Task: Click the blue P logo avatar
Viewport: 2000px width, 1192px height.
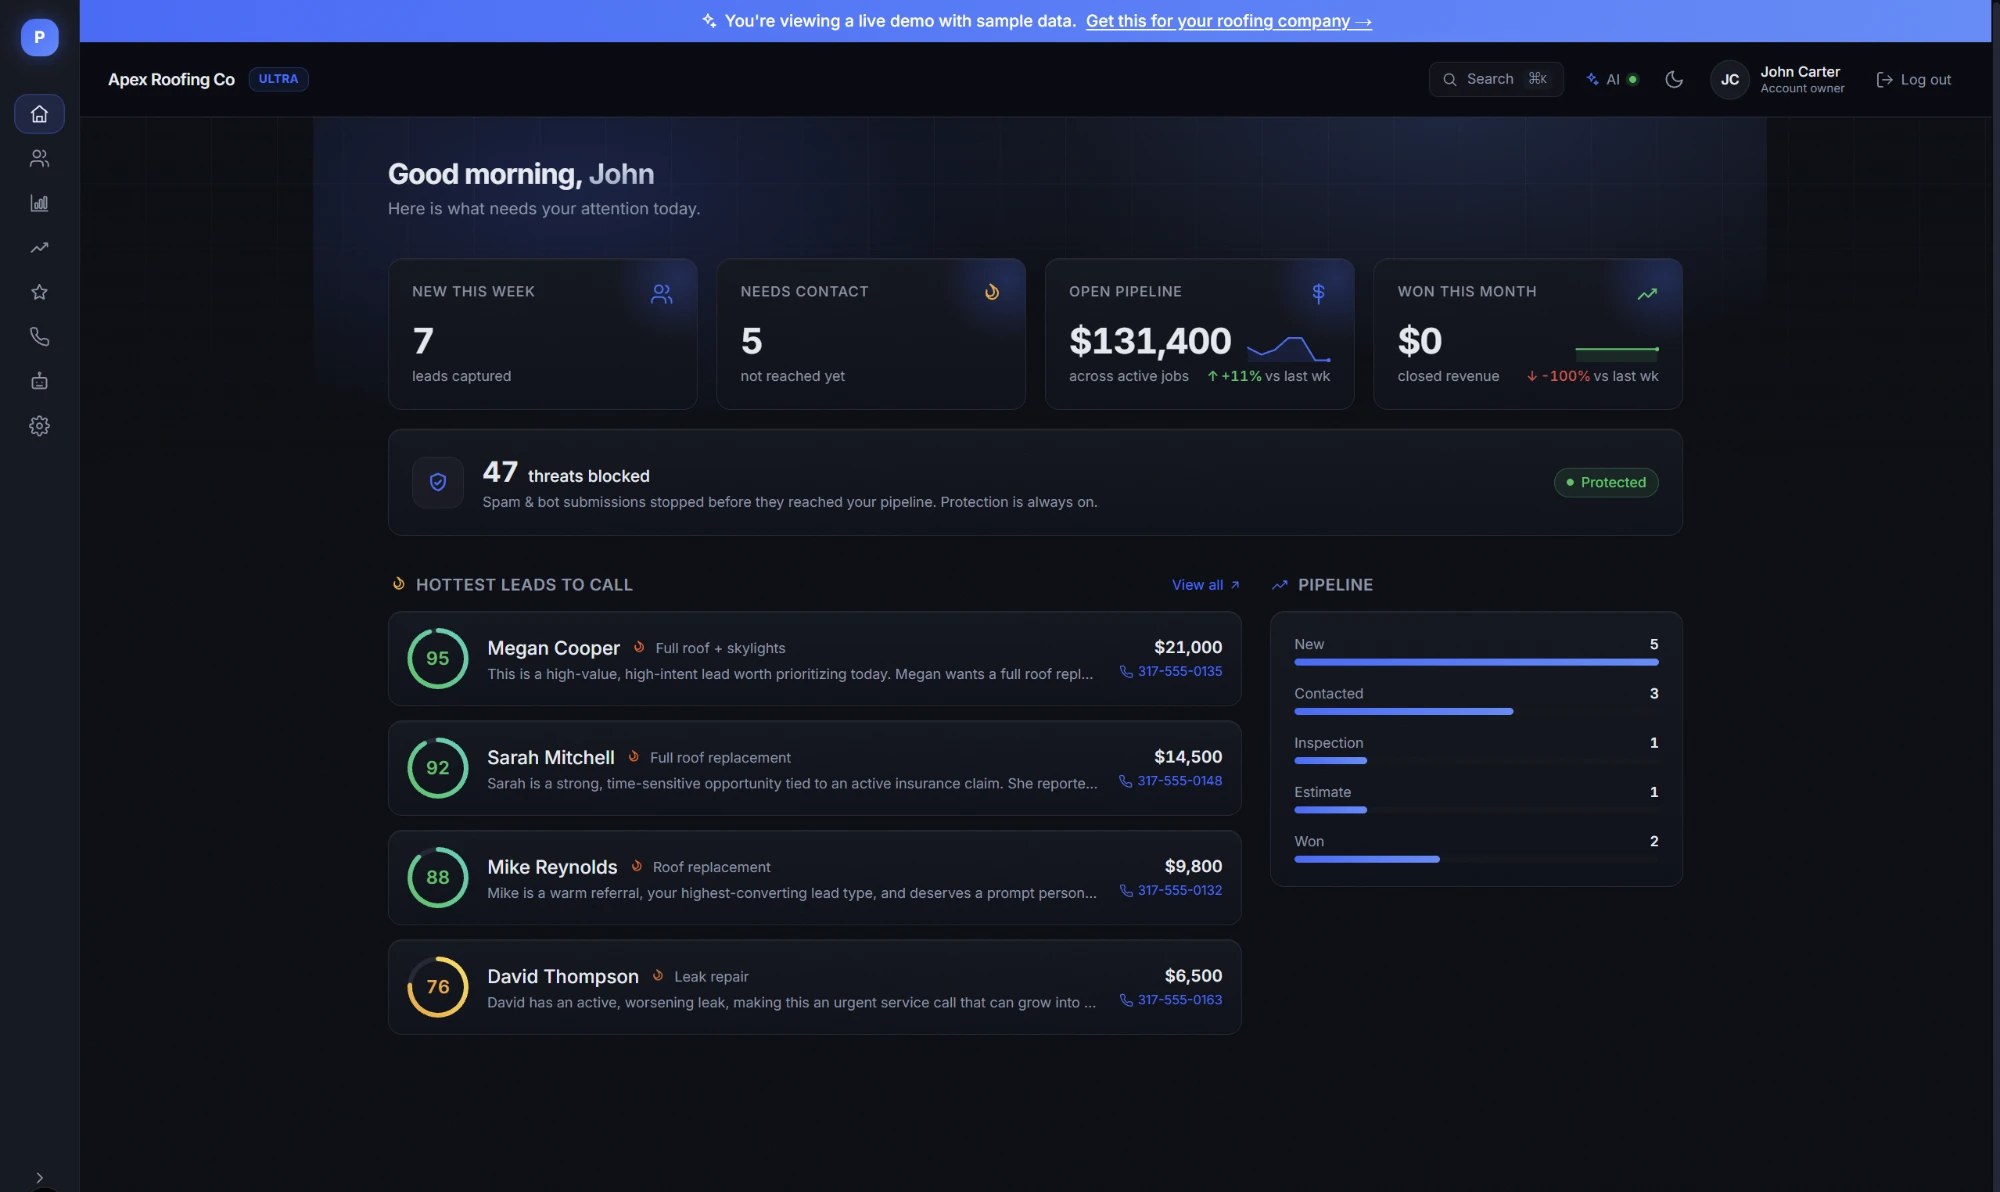Action: tap(39, 37)
